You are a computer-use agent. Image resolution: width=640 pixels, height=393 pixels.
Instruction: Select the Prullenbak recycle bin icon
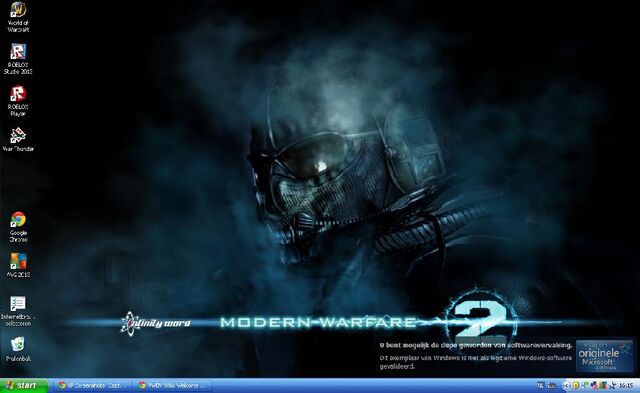[18, 349]
